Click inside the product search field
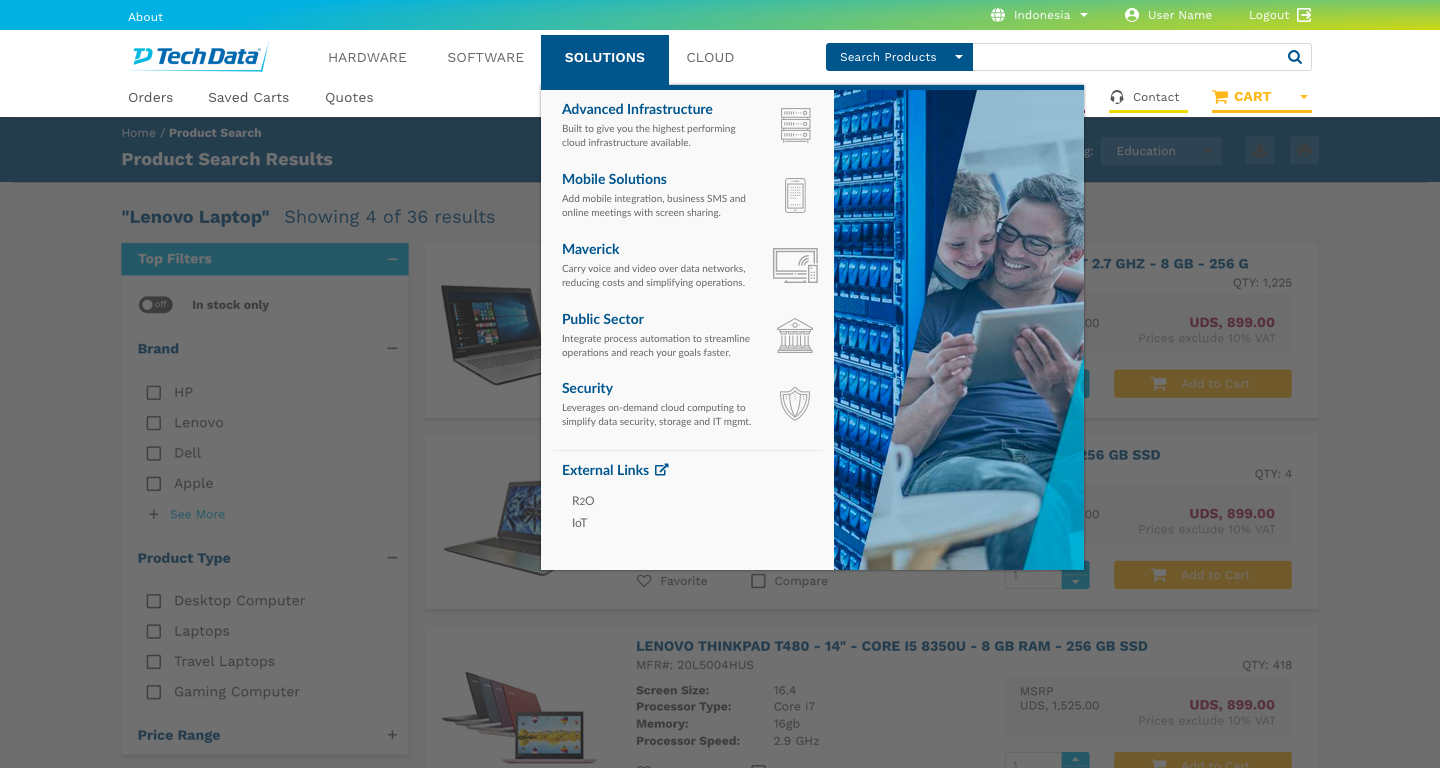The width and height of the screenshot is (1440, 768). 1128,57
